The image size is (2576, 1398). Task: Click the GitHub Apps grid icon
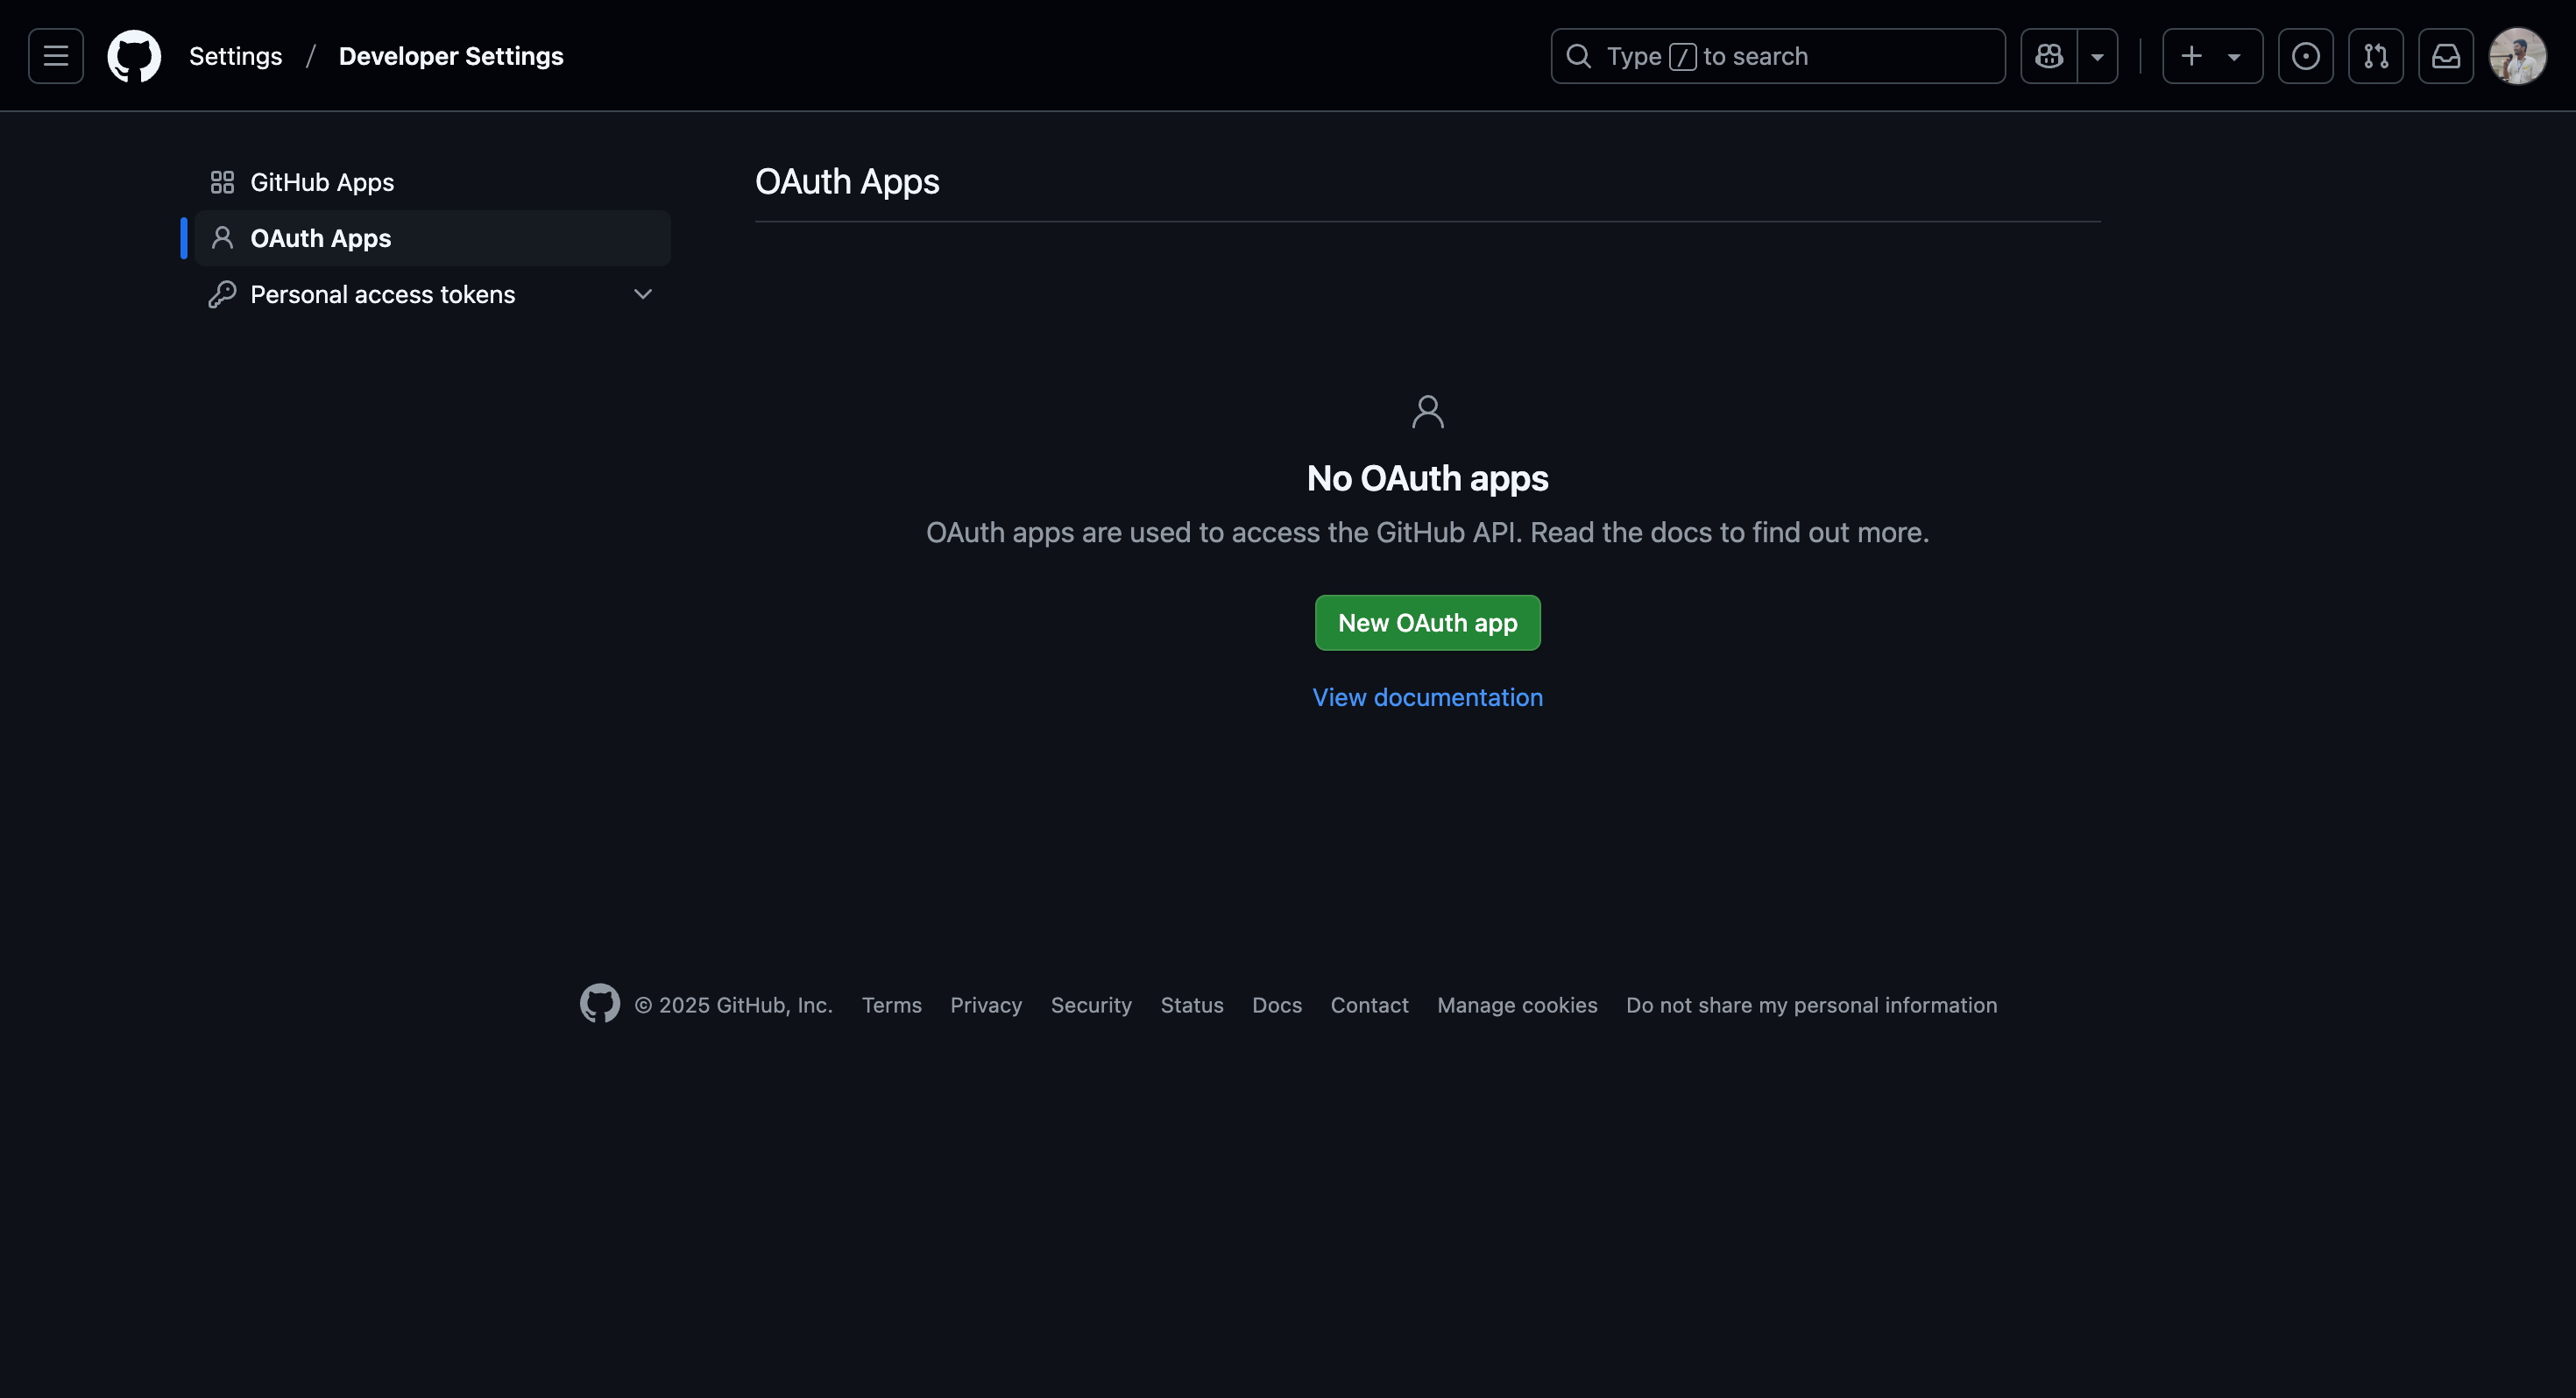[x=222, y=181]
